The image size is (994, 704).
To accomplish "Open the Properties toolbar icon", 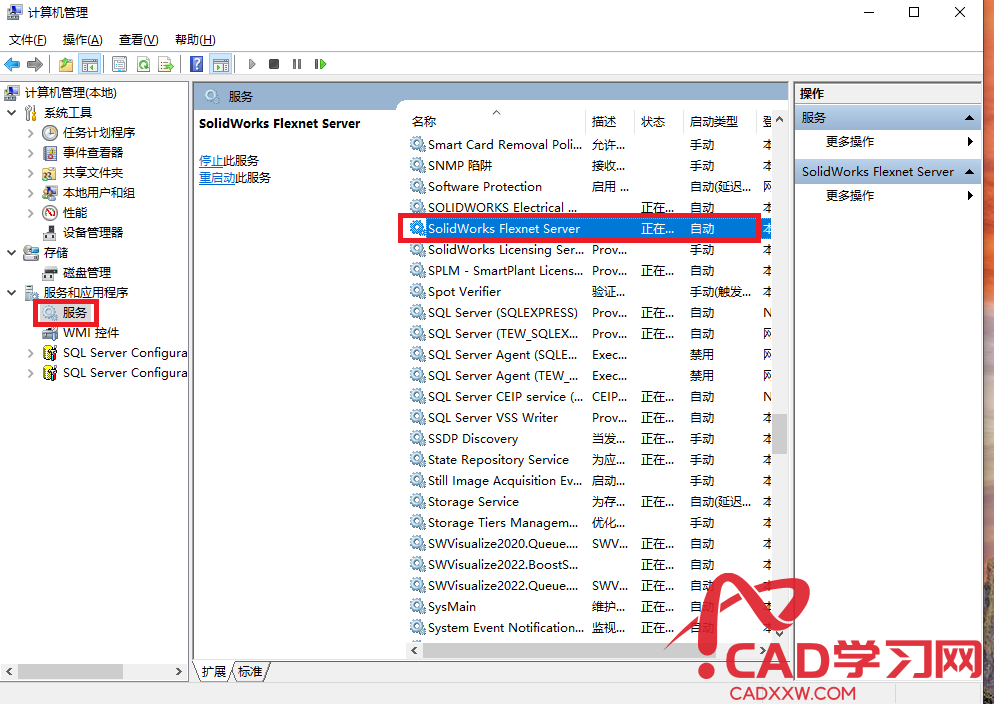I will pyautogui.click(x=119, y=64).
